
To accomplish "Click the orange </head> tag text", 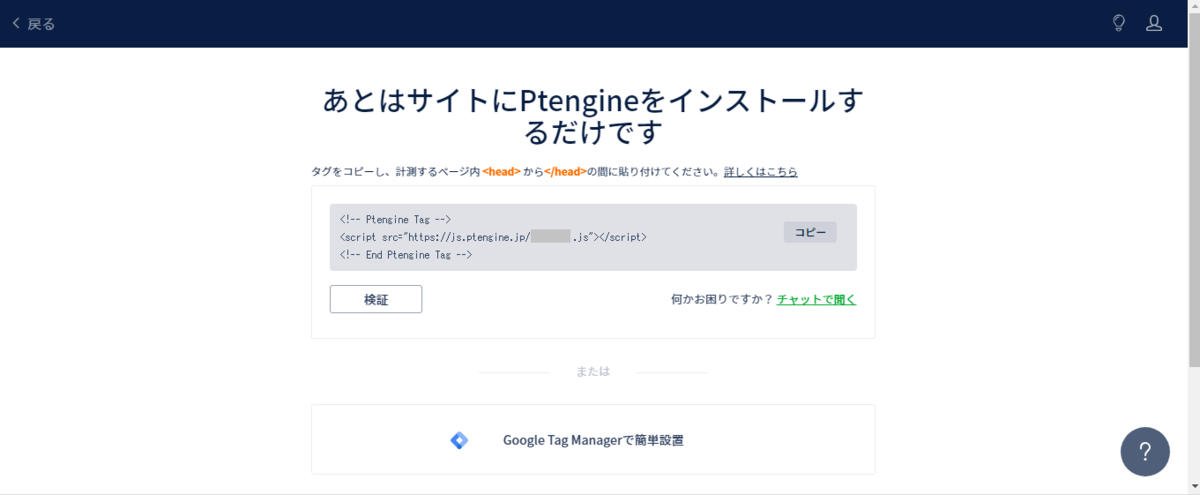I will pyautogui.click(x=565, y=172).
